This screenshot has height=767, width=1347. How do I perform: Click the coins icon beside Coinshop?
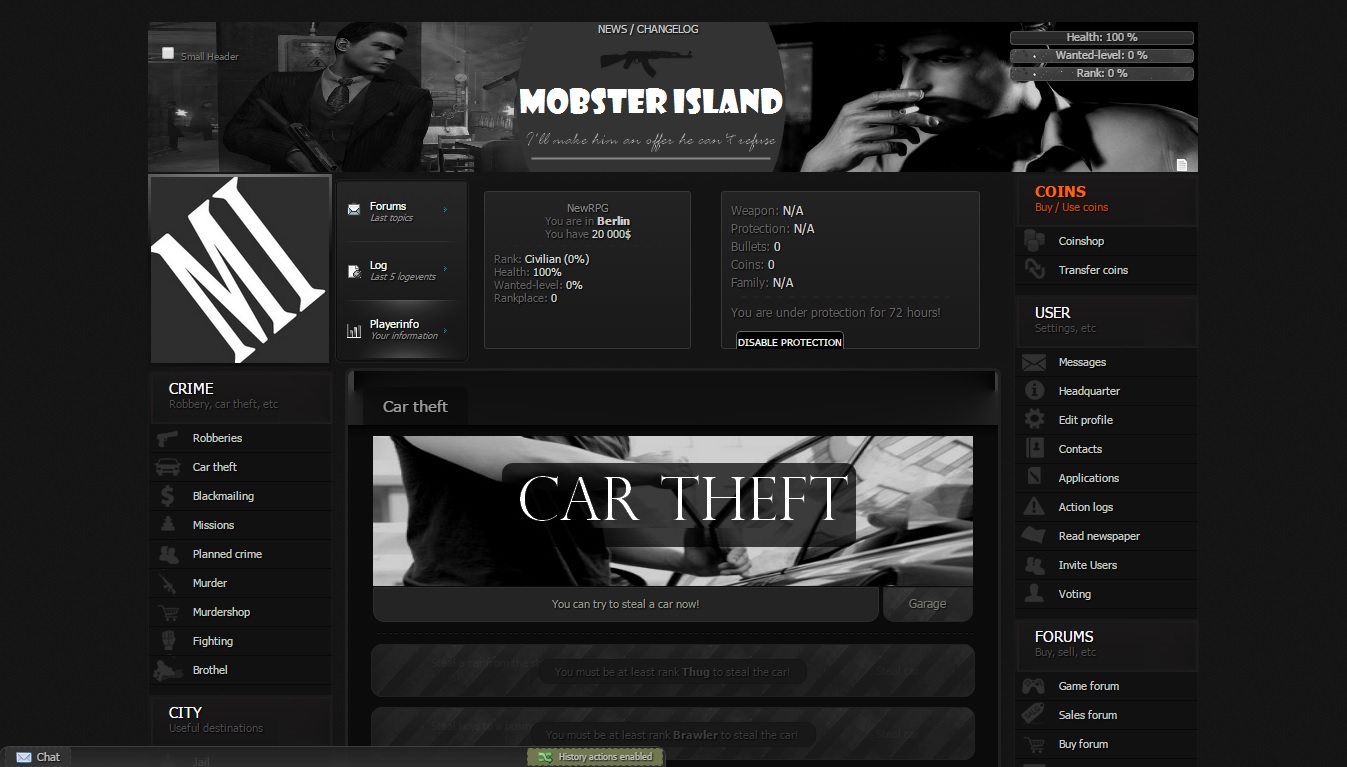(x=1034, y=241)
